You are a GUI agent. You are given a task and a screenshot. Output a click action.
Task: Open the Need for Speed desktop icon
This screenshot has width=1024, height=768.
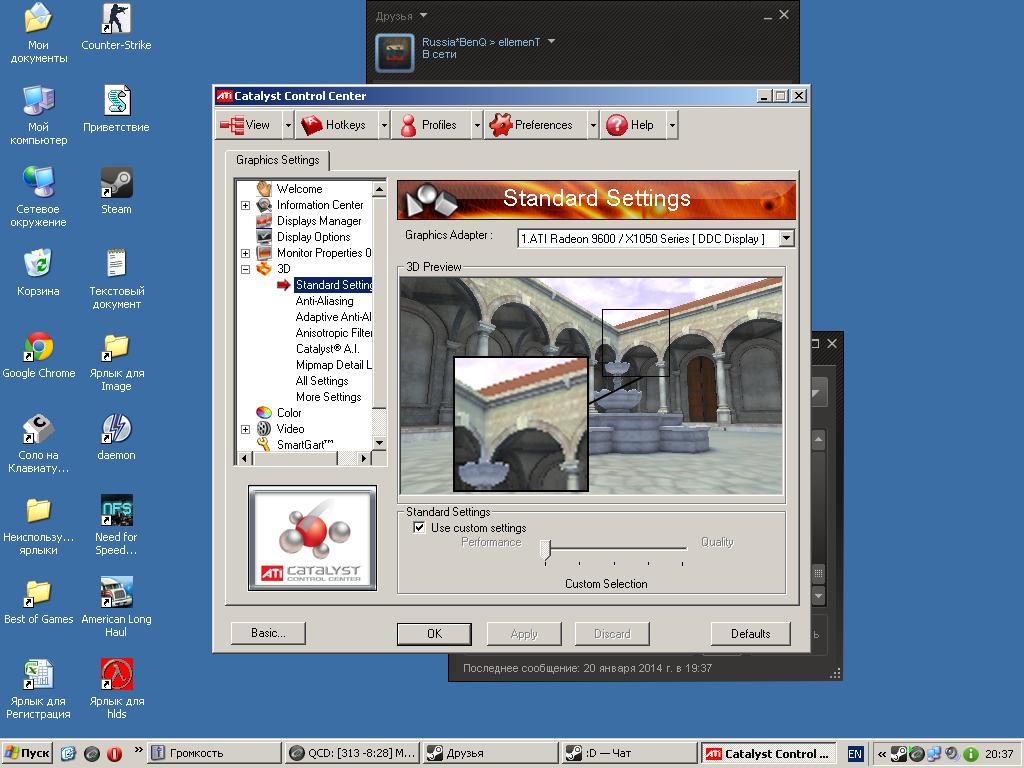(116, 525)
